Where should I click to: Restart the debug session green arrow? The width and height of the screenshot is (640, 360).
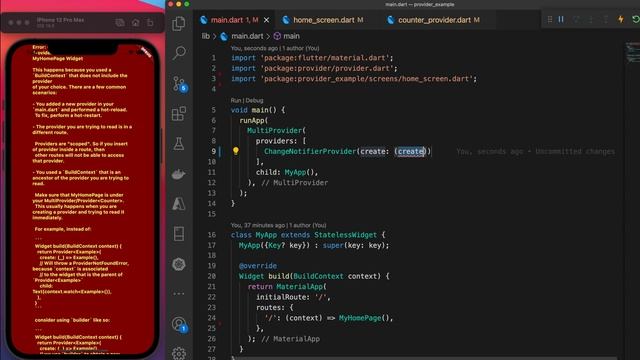tap(635, 19)
